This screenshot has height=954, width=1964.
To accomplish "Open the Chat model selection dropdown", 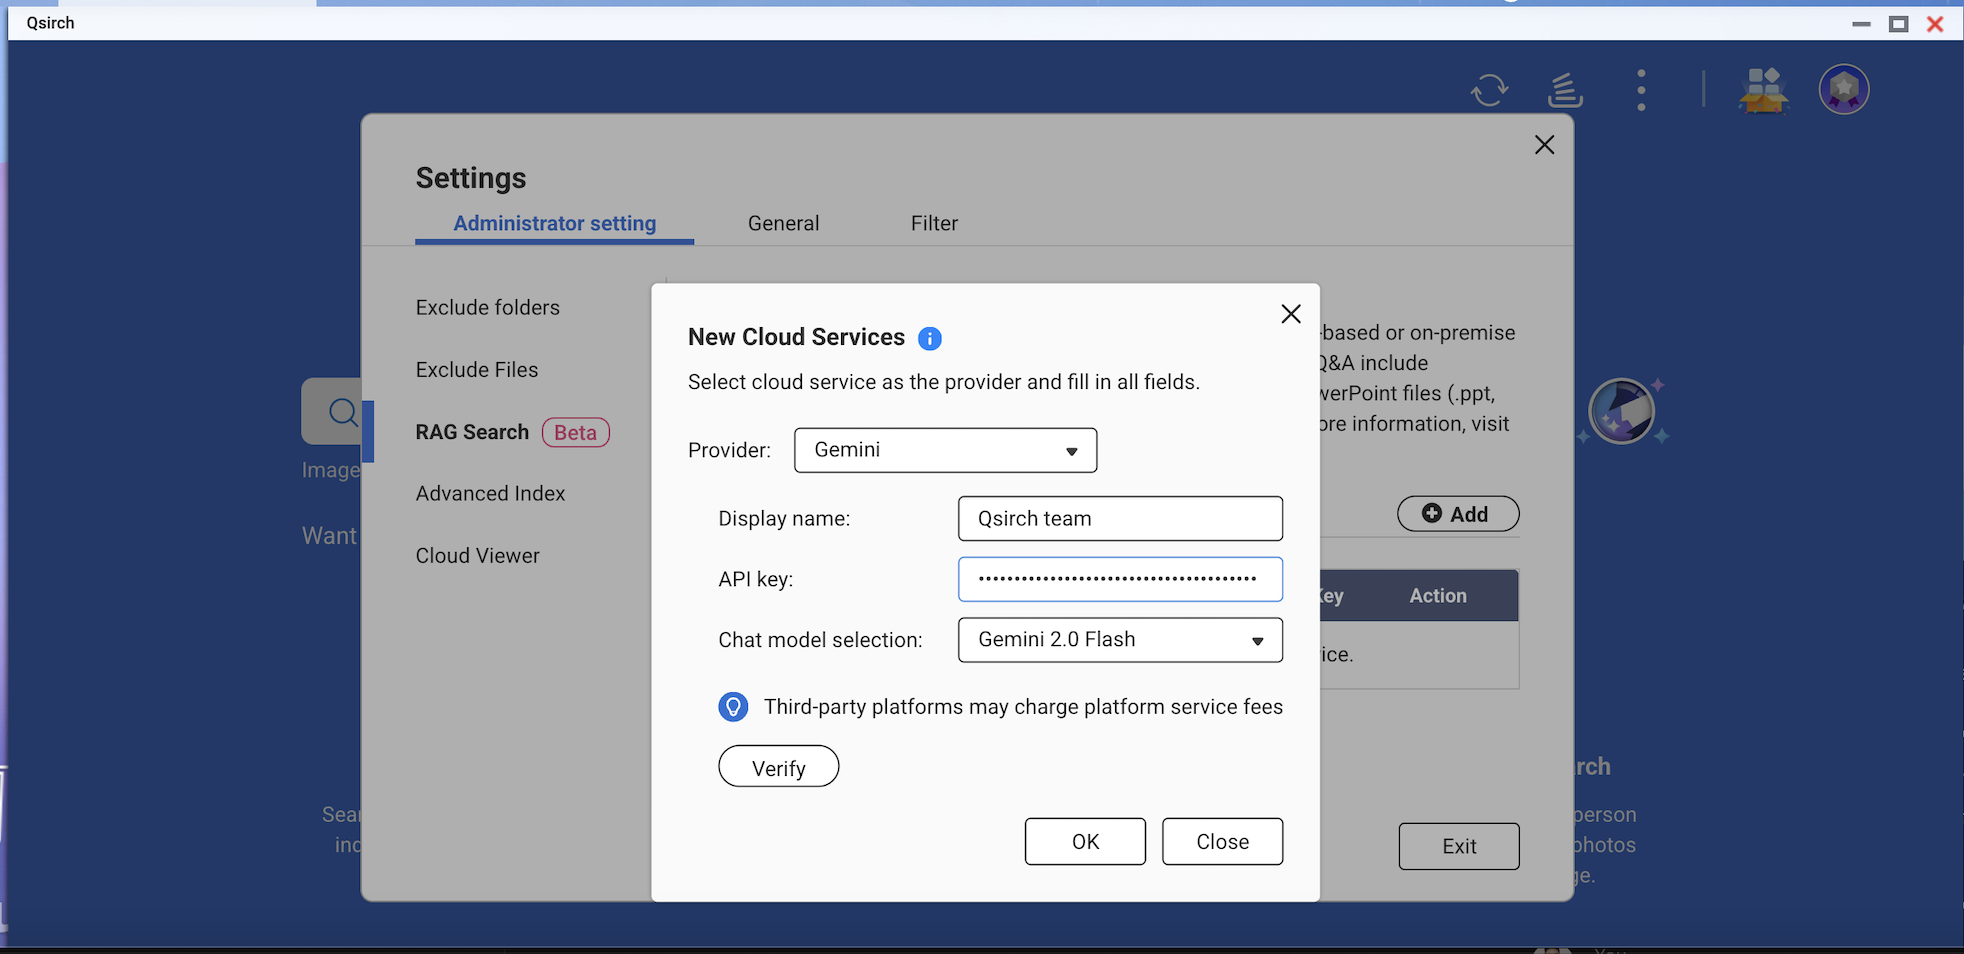I will (1119, 640).
